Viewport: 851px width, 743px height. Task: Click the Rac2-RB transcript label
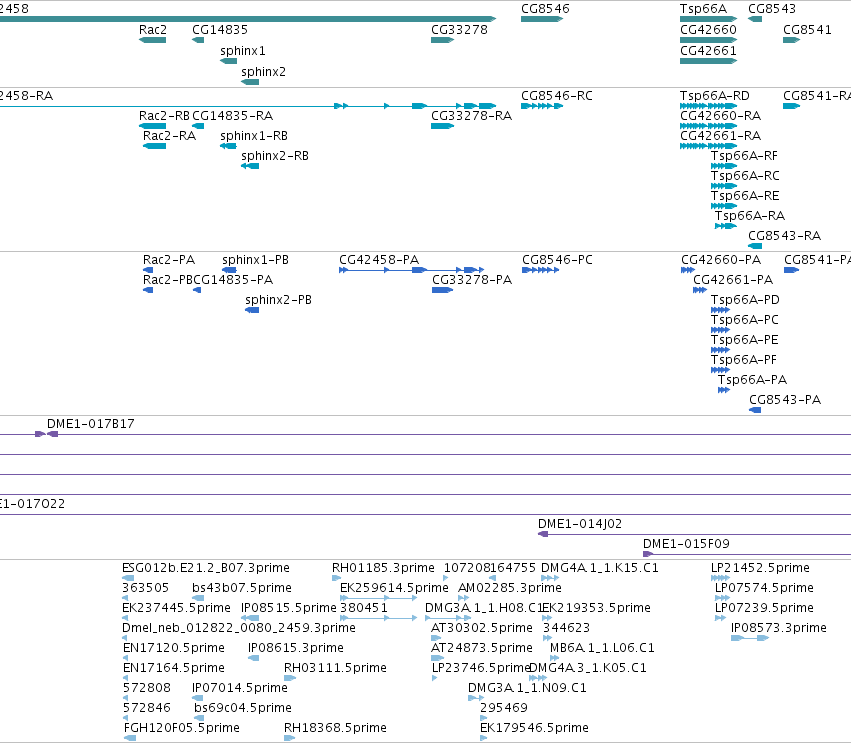click(164, 116)
